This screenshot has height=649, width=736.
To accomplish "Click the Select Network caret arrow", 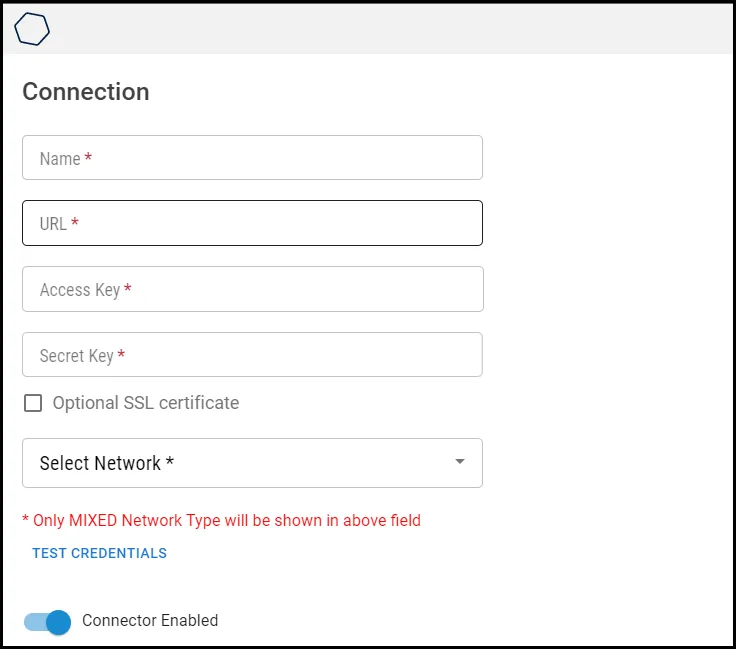I will (460, 461).
